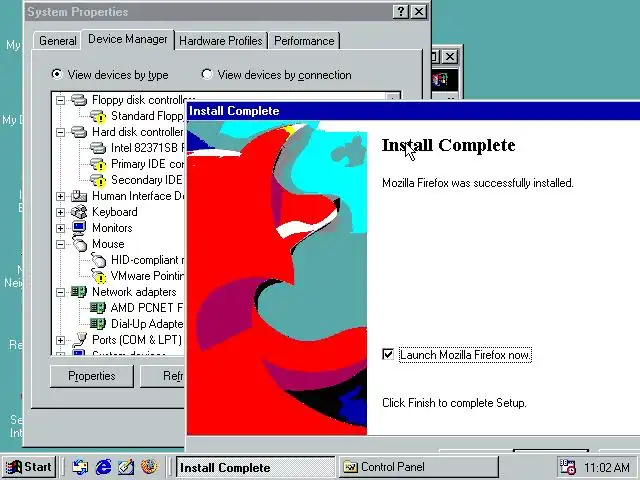Select the Monitors text in device tree
Image resolution: width=640 pixels, height=480 pixels.
coord(112,228)
